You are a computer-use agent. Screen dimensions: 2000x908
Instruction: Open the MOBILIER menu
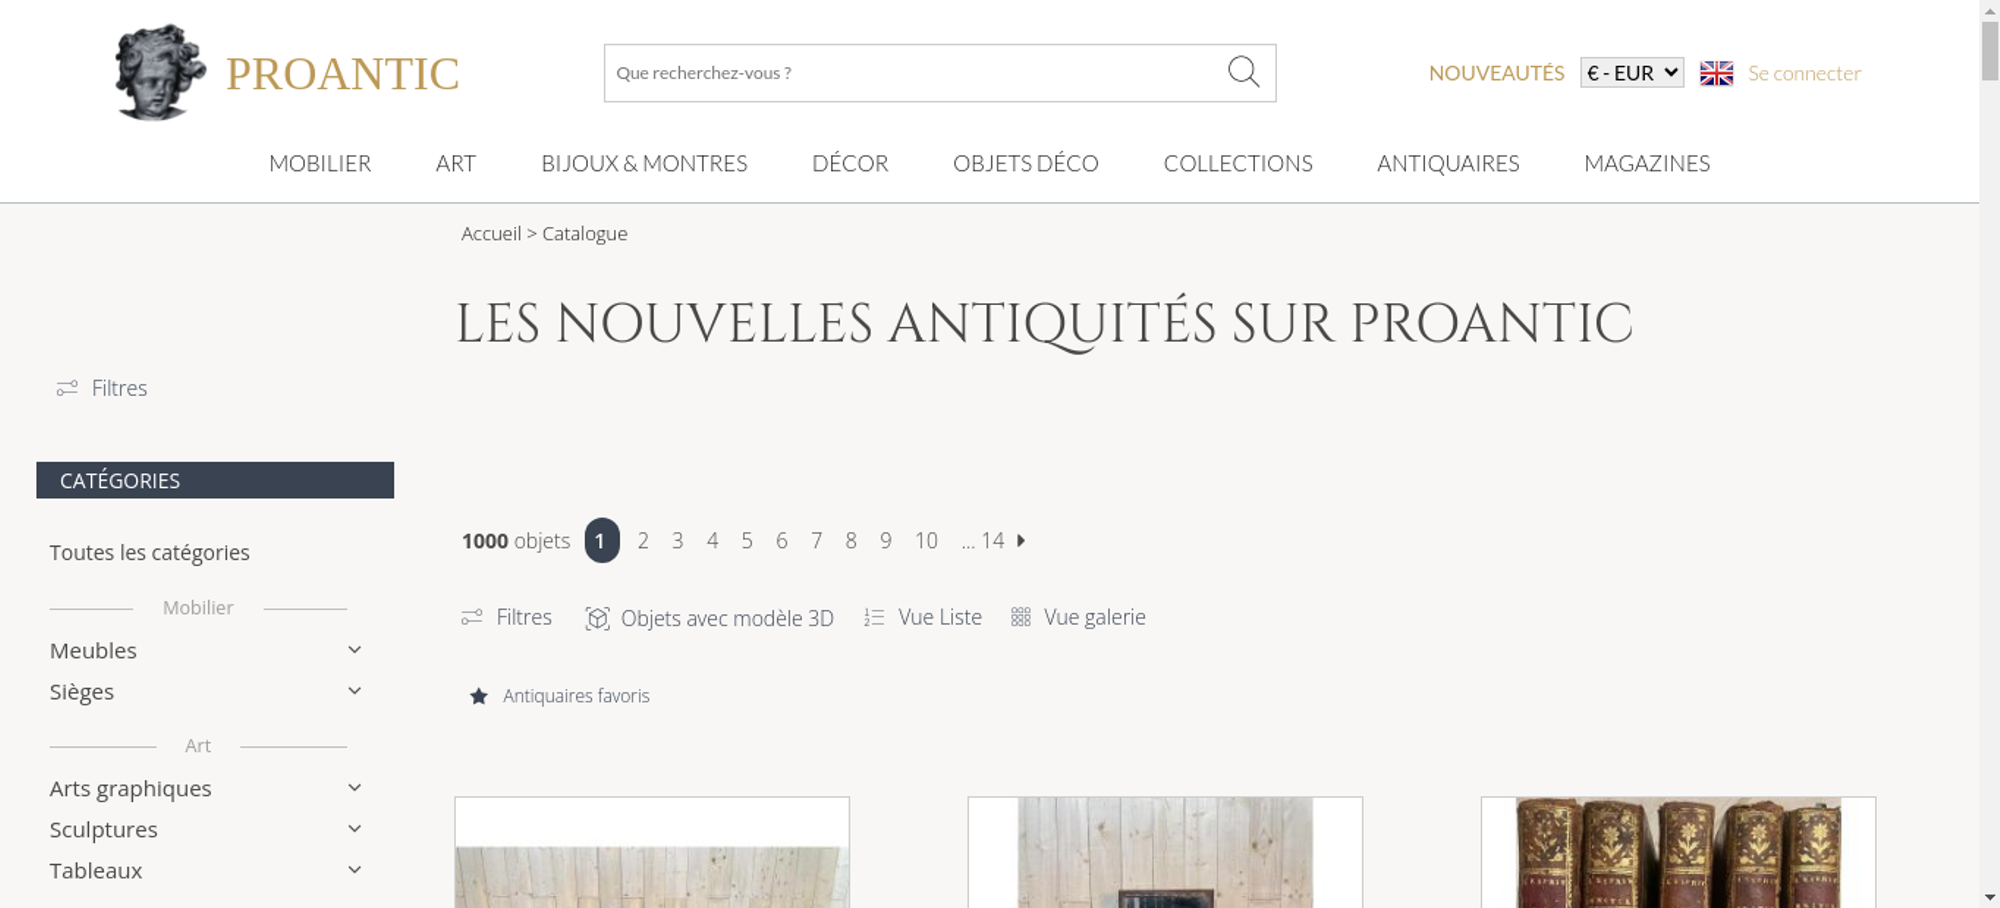pos(320,163)
